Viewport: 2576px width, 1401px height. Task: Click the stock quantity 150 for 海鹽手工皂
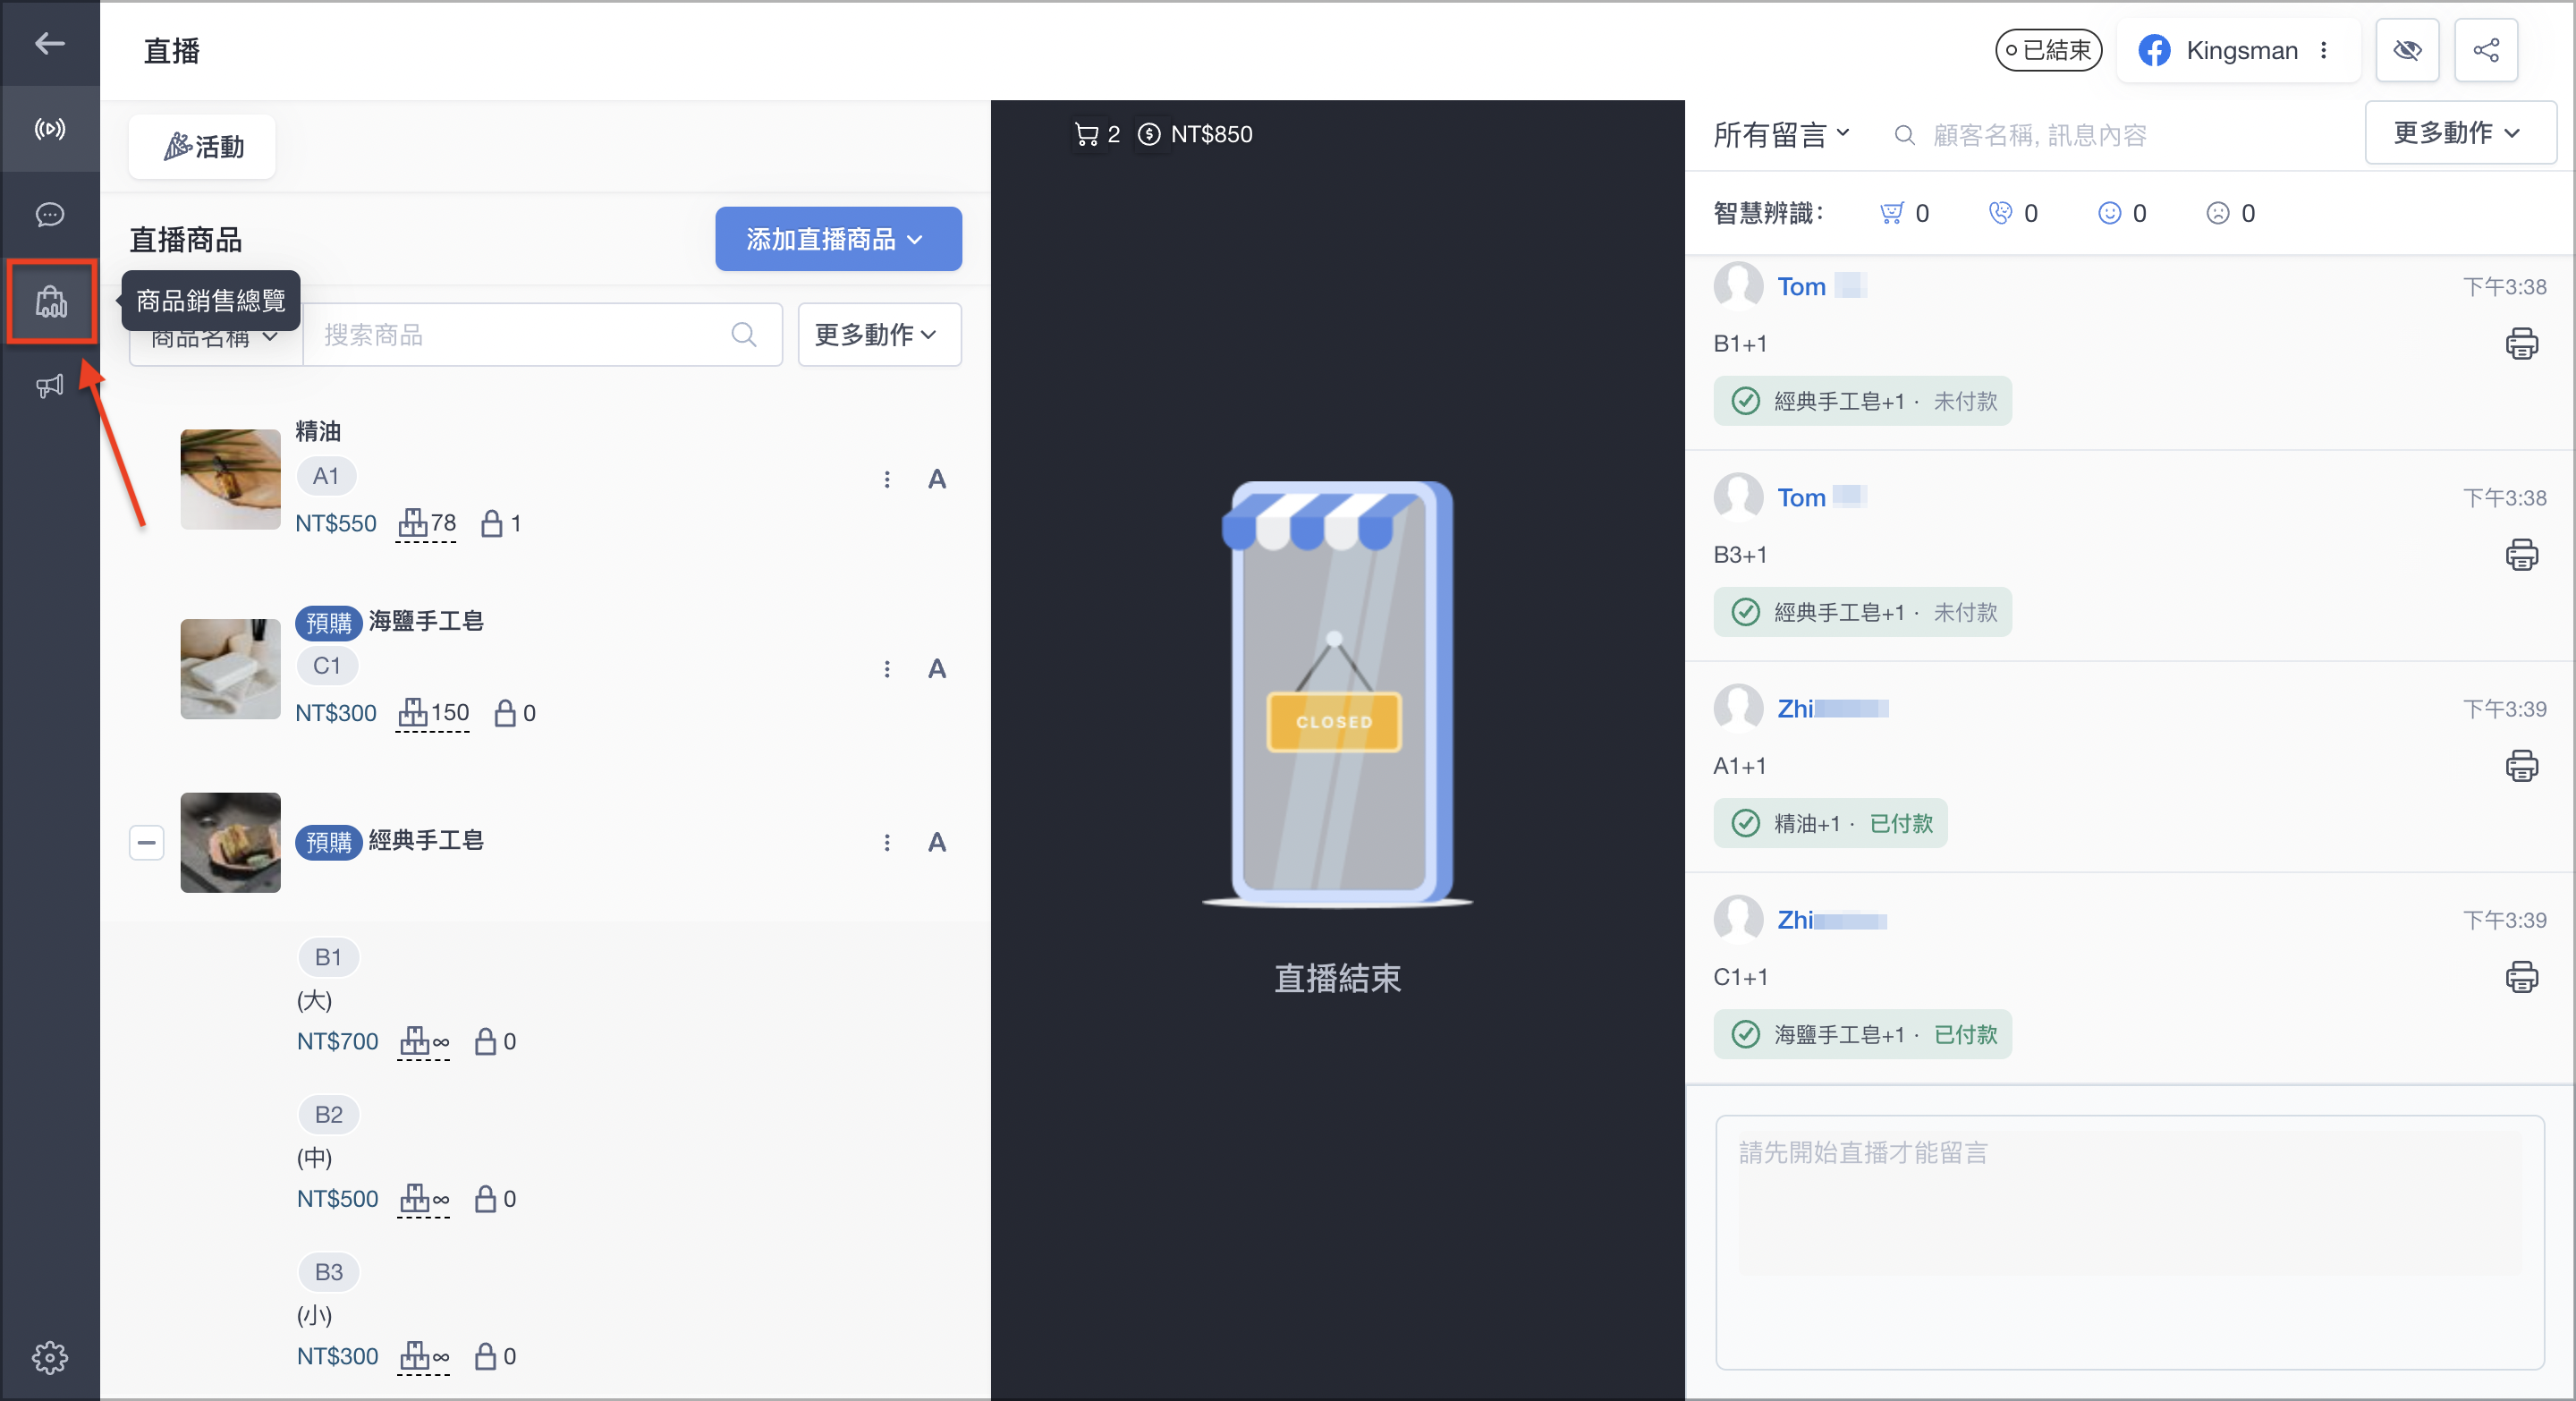(x=433, y=713)
